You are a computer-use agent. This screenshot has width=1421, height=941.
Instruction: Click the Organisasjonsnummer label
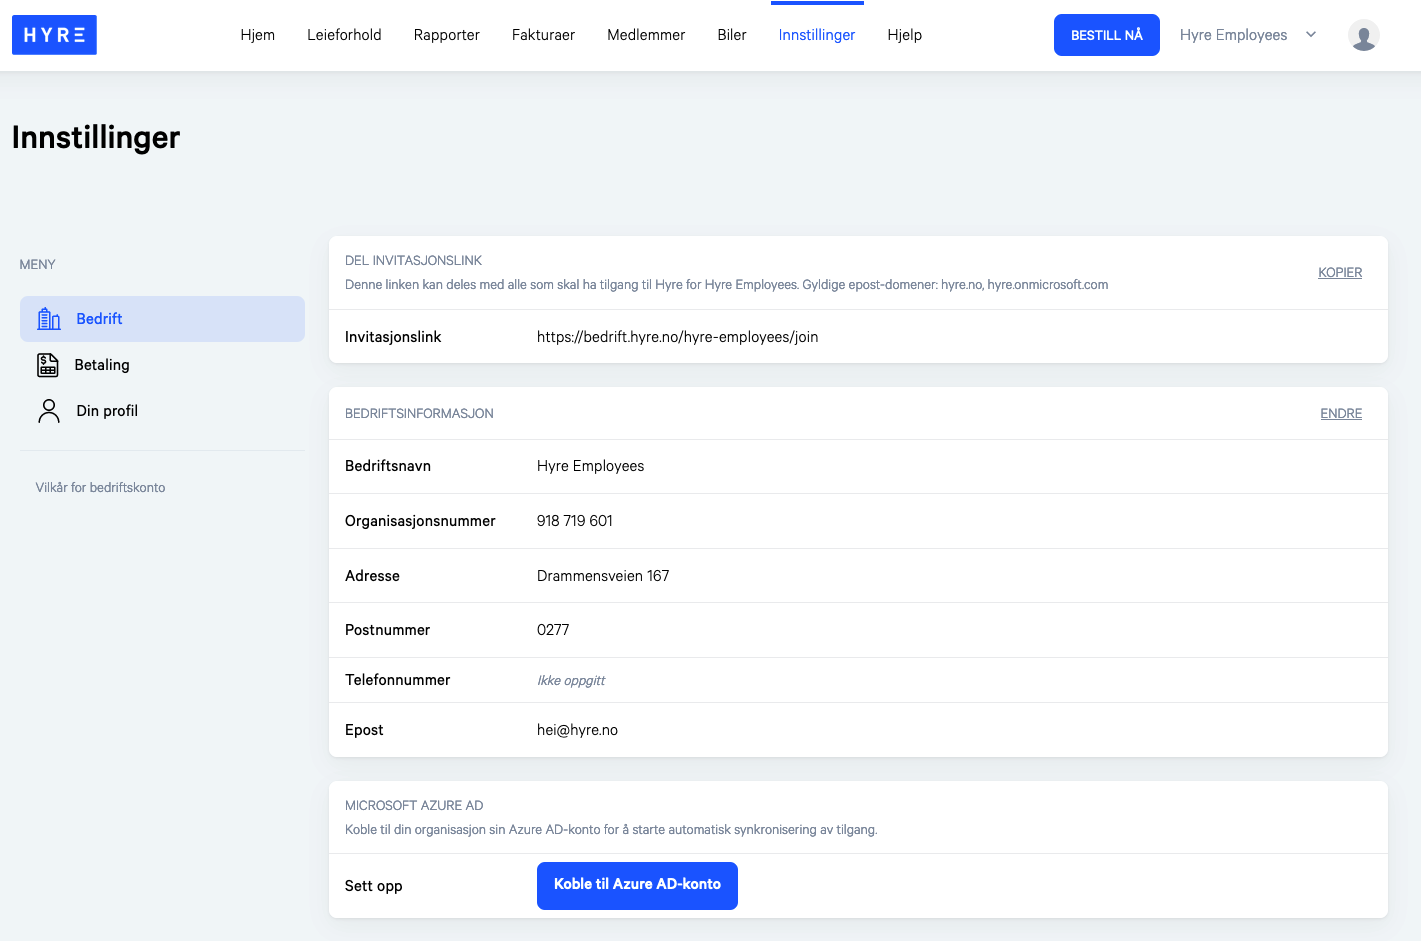point(420,521)
